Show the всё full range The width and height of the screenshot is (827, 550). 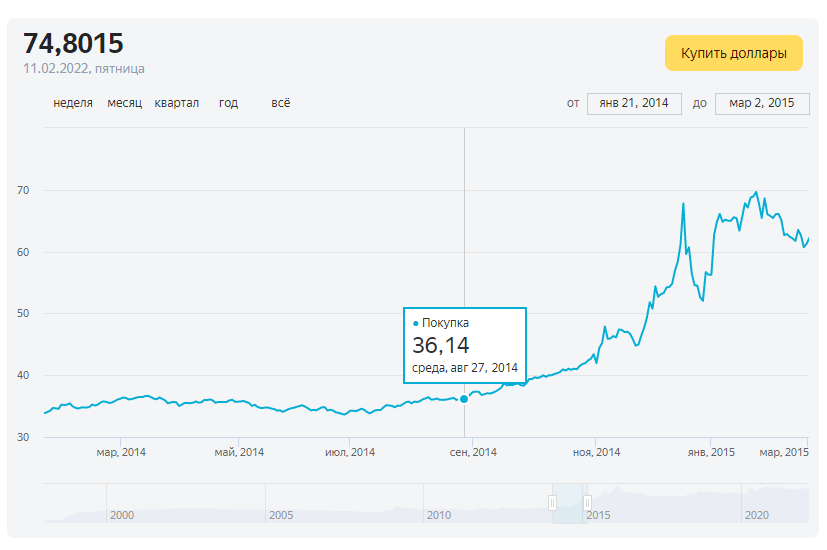pos(281,103)
